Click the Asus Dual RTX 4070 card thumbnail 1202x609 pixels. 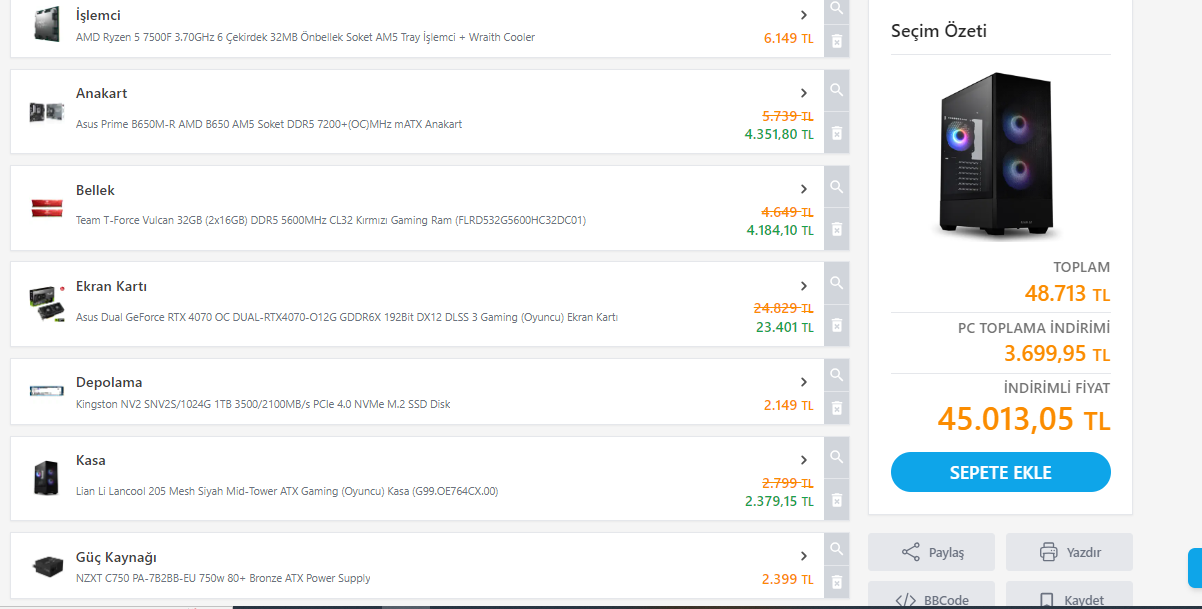pos(46,304)
